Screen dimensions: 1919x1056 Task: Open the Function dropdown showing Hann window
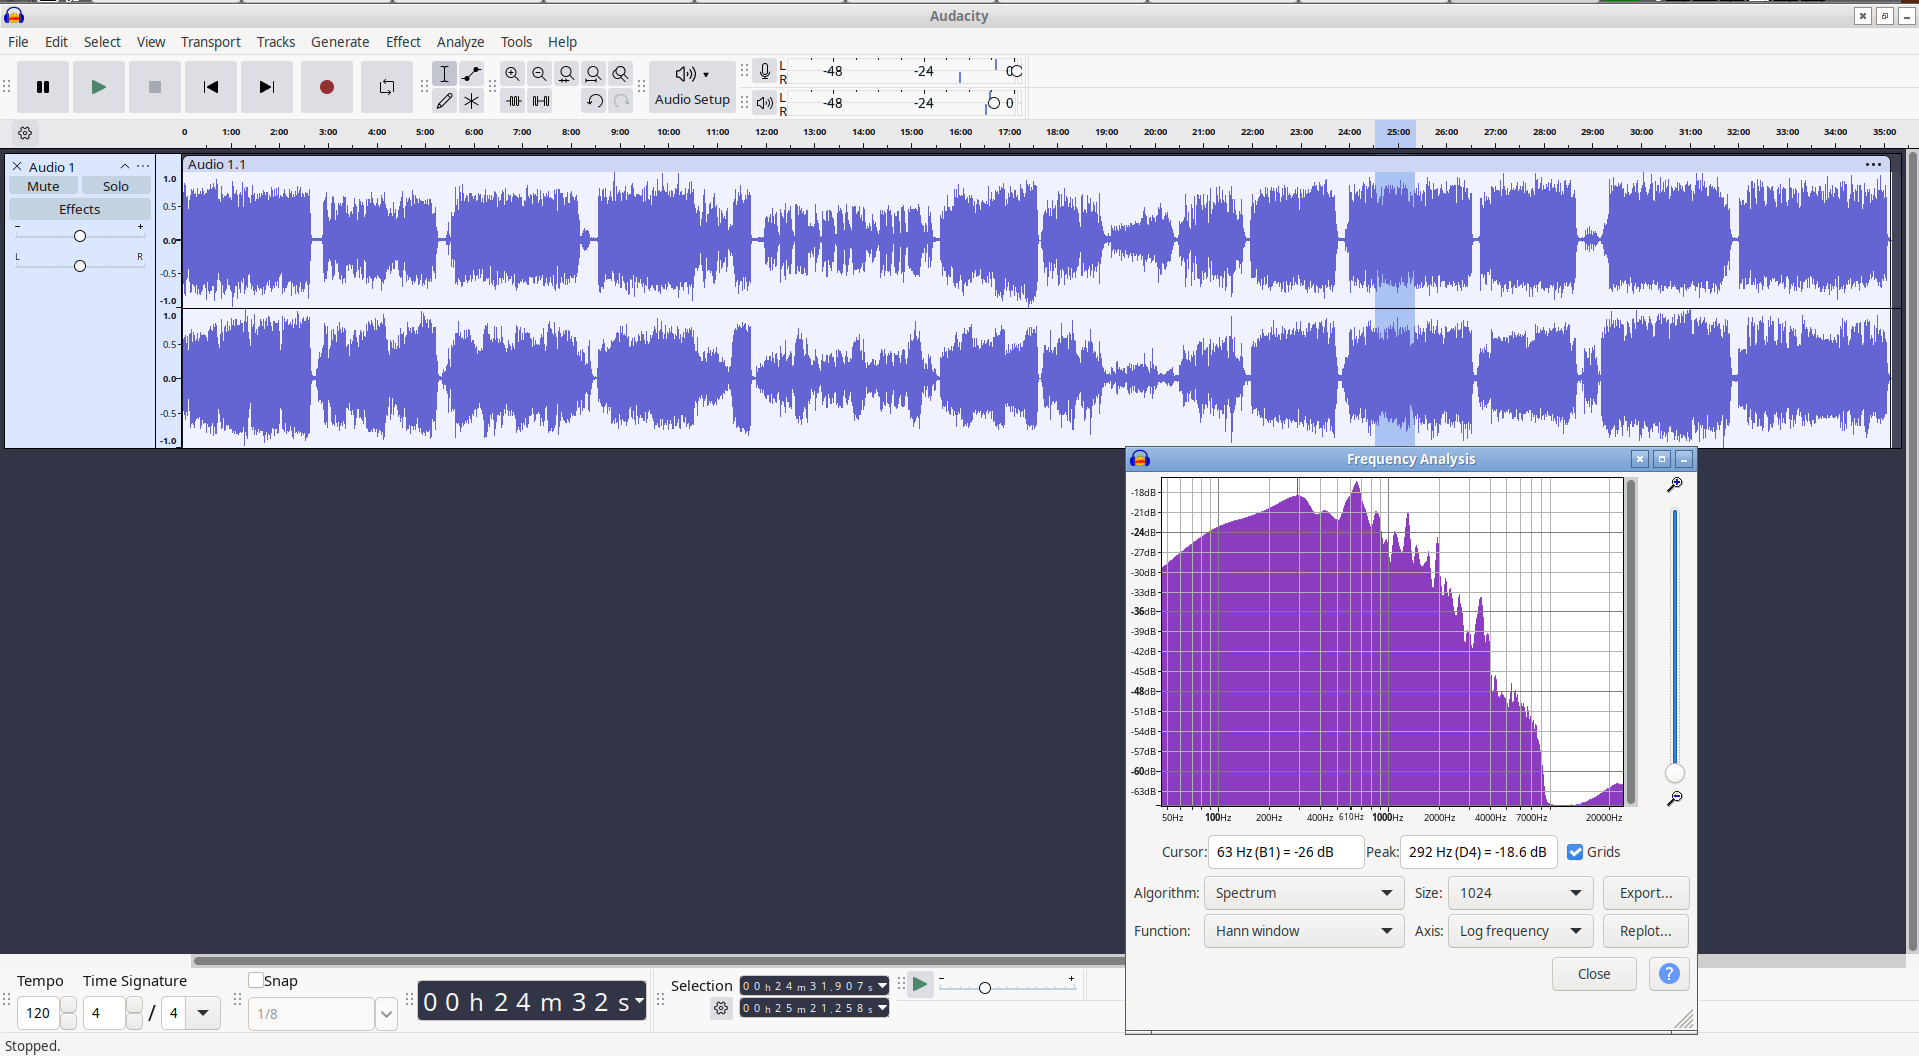pyautogui.click(x=1304, y=931)
